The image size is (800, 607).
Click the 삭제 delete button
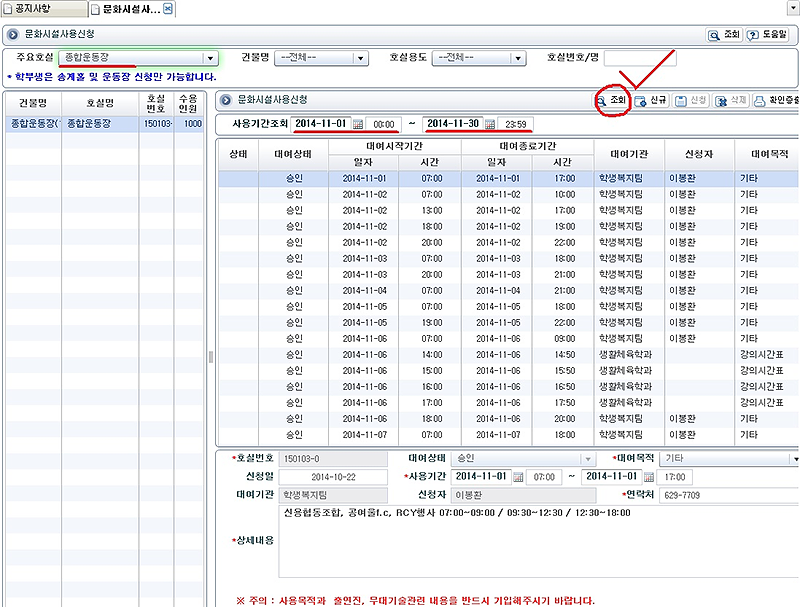(x=731, y=100)
